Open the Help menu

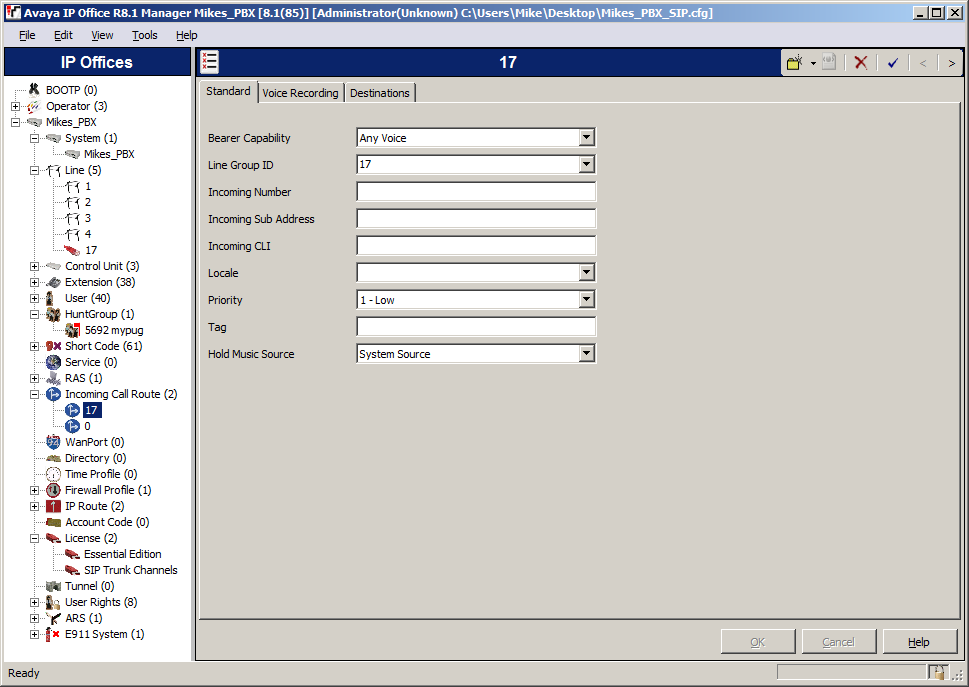click(x=187, y=35)
